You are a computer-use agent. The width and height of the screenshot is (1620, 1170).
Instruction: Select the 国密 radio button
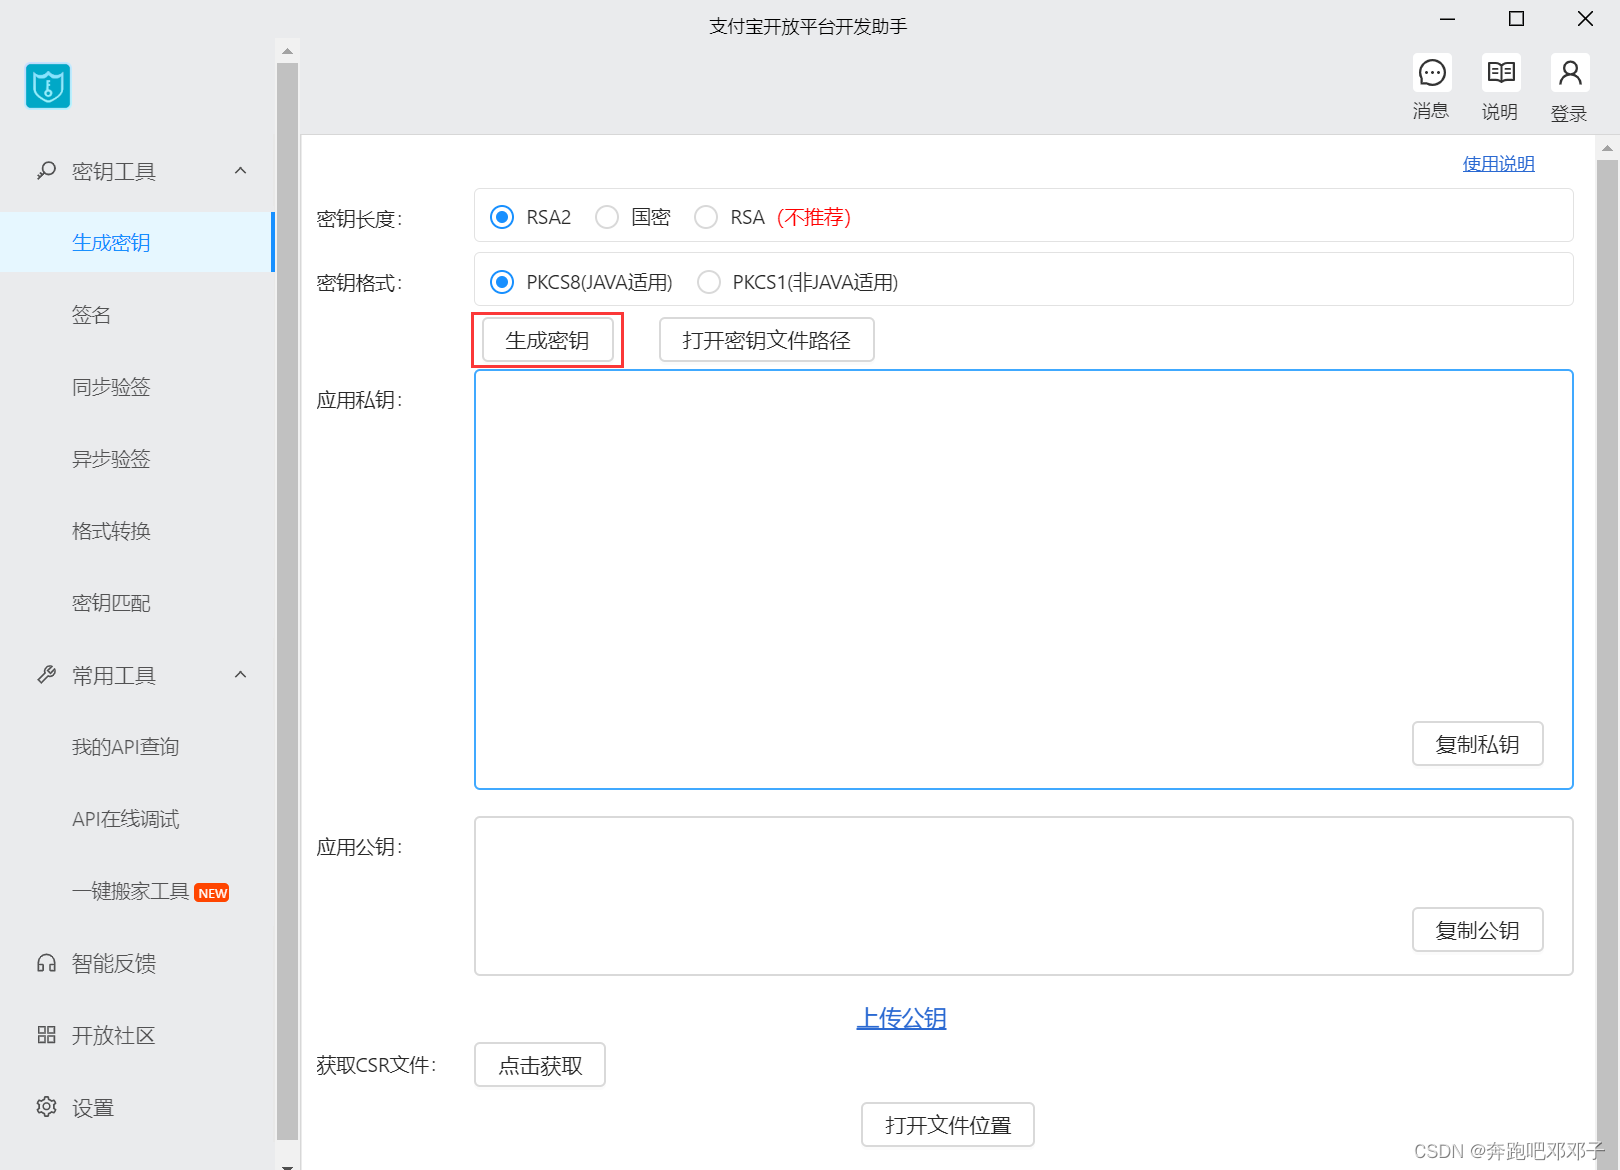tap(607, 217)
